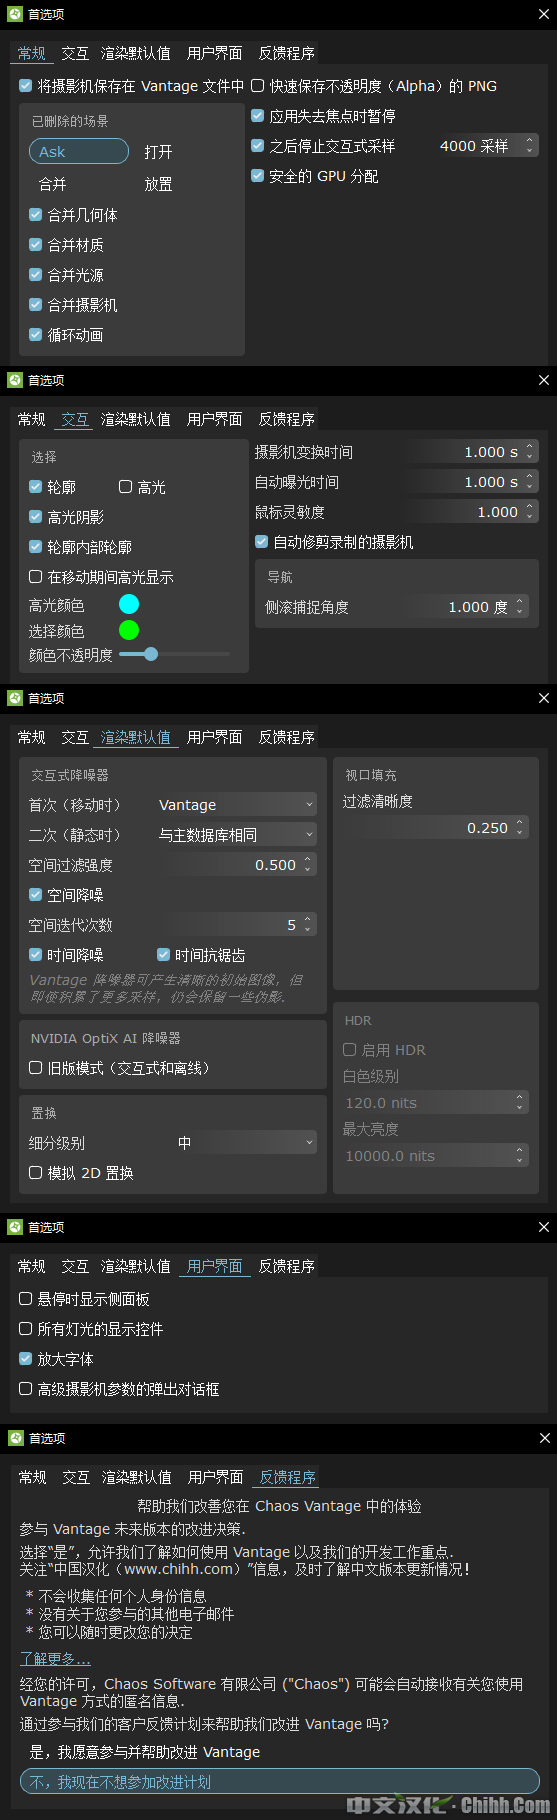Open the 细分级别 dropdown set to 中
Image resolution: width=557 pixels, height=1820 pixels.
[245, 1143]
